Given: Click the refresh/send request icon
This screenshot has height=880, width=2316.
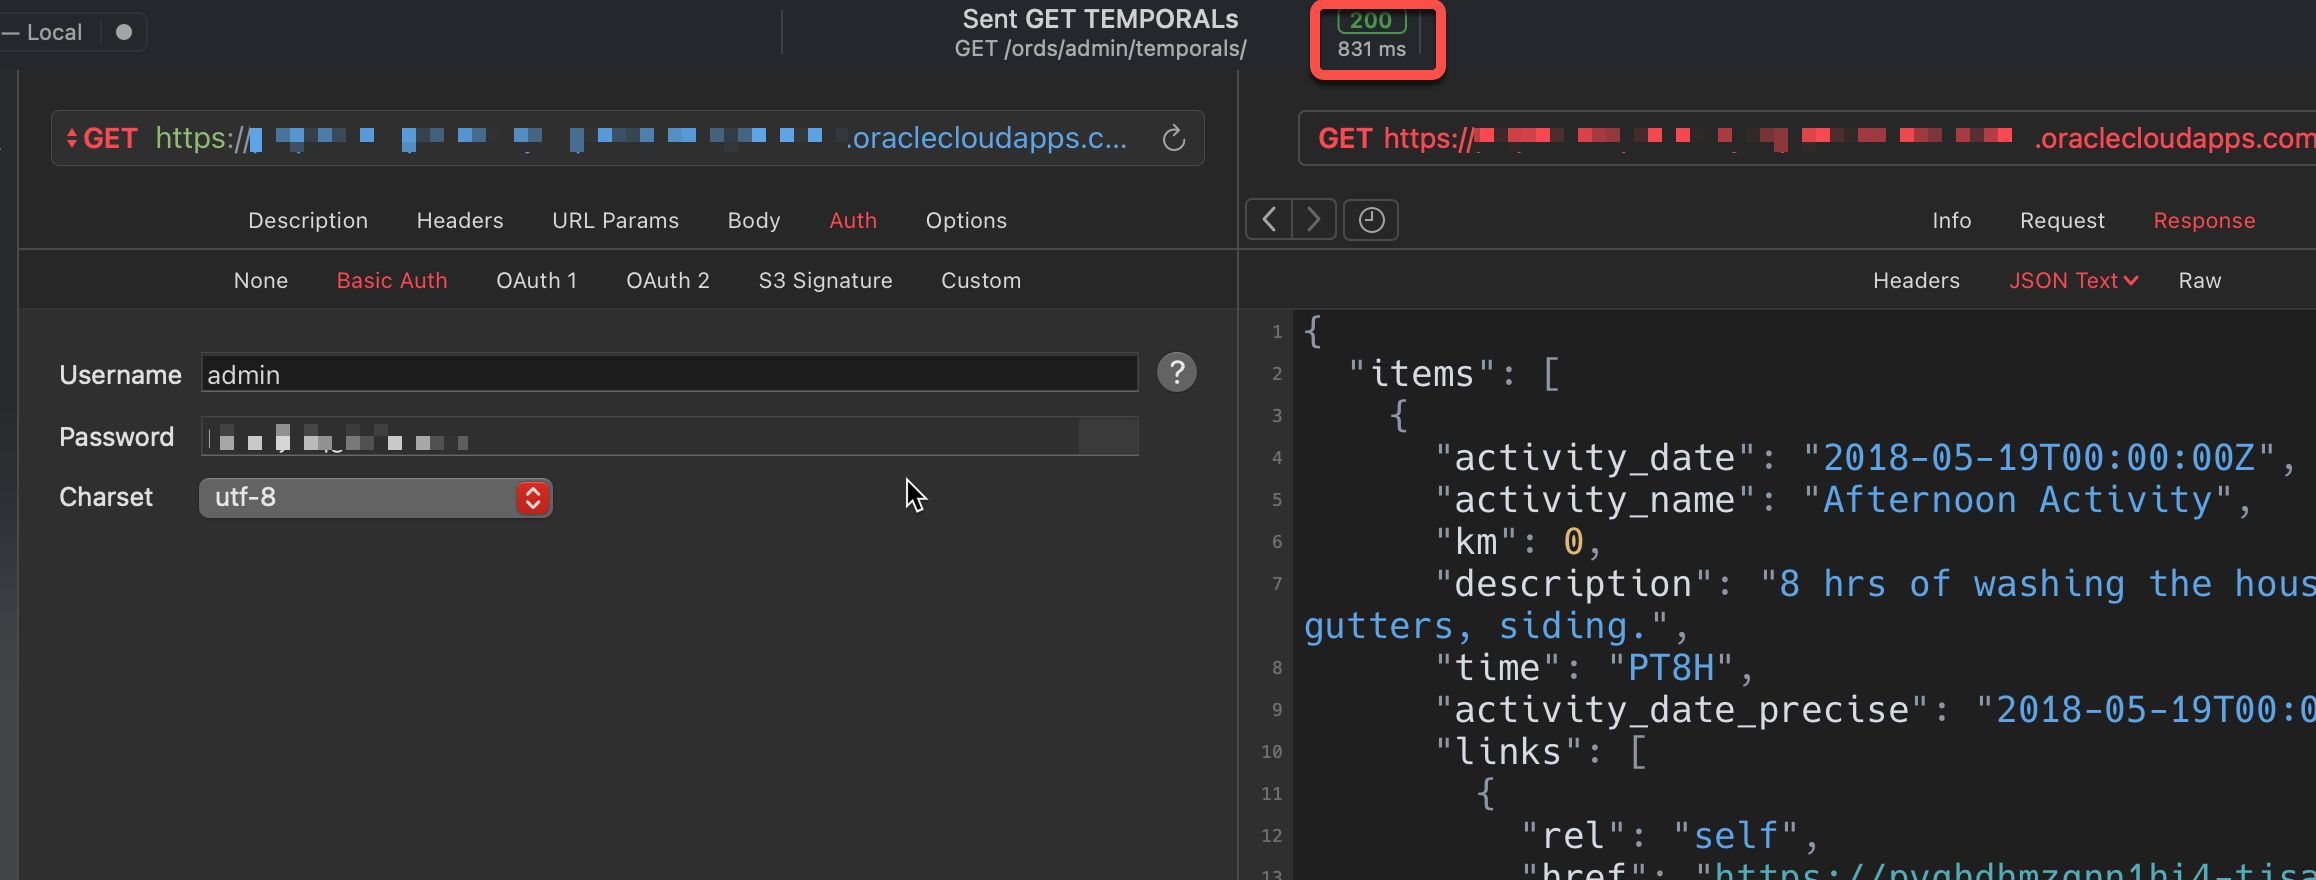Looking at the screenshot, I should click(1174, 138).
